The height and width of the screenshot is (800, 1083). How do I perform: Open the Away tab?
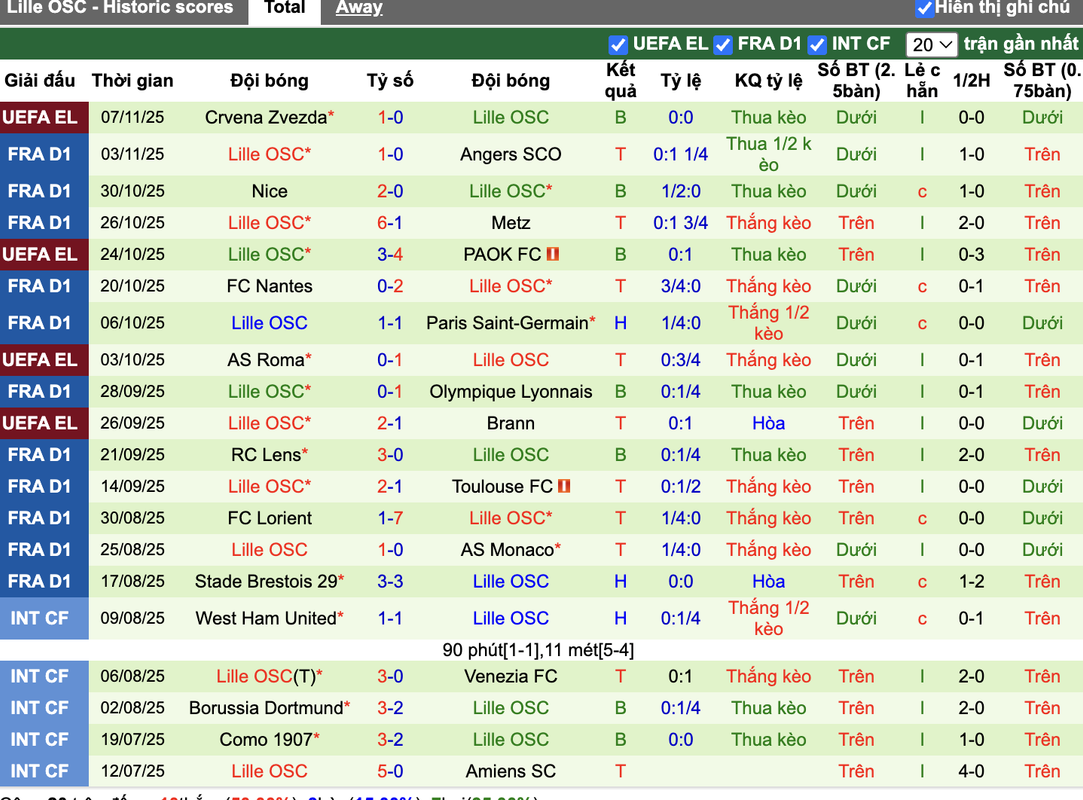[x=358, y=8]
